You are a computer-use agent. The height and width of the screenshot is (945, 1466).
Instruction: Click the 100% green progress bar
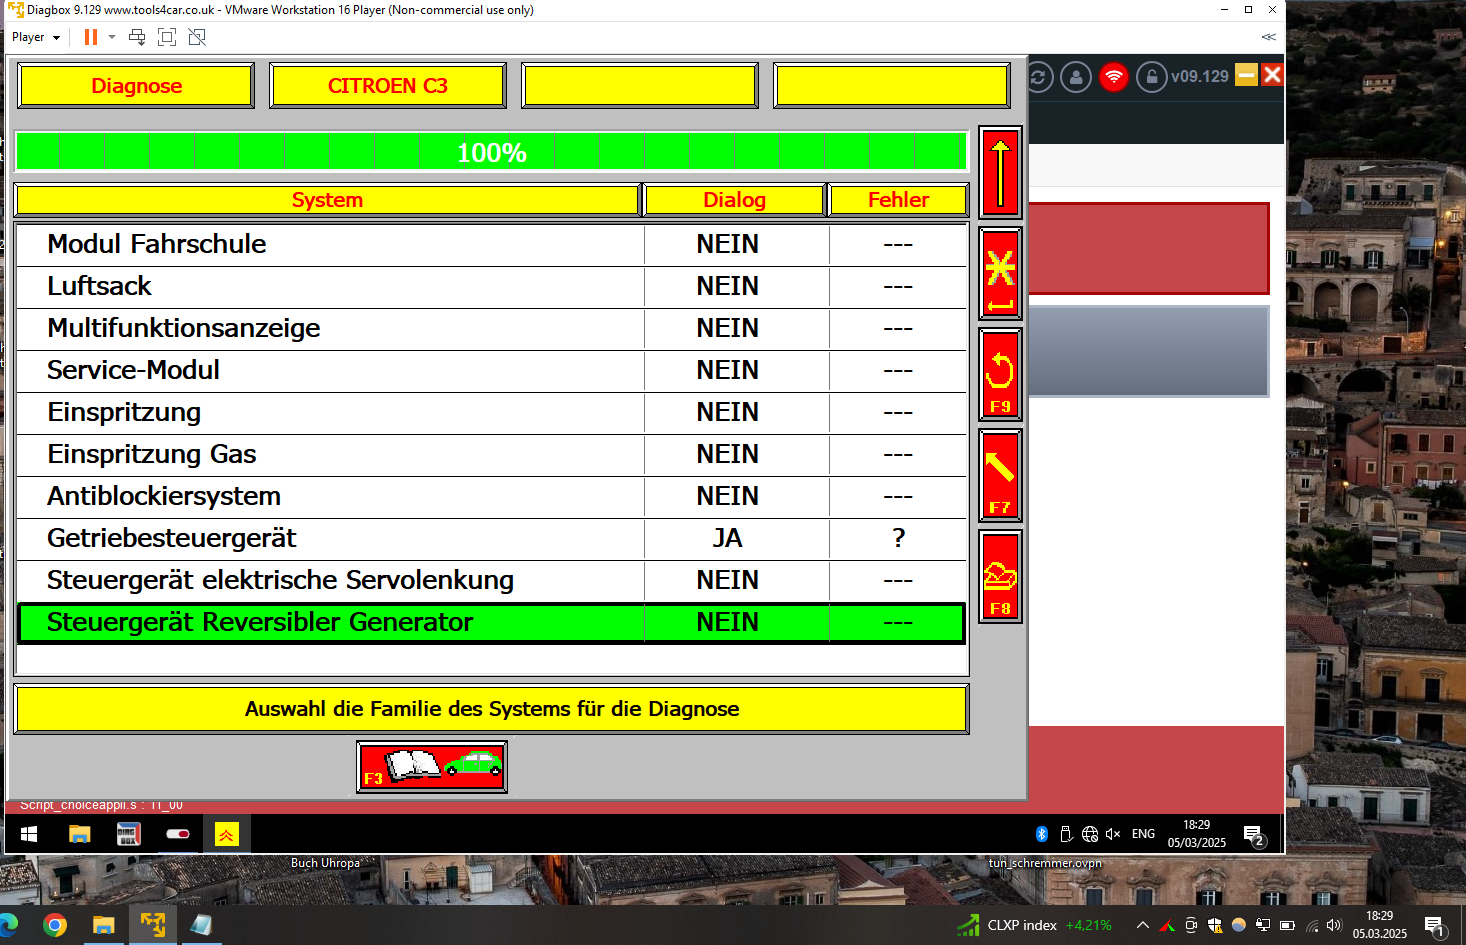(x=492, y=152)
